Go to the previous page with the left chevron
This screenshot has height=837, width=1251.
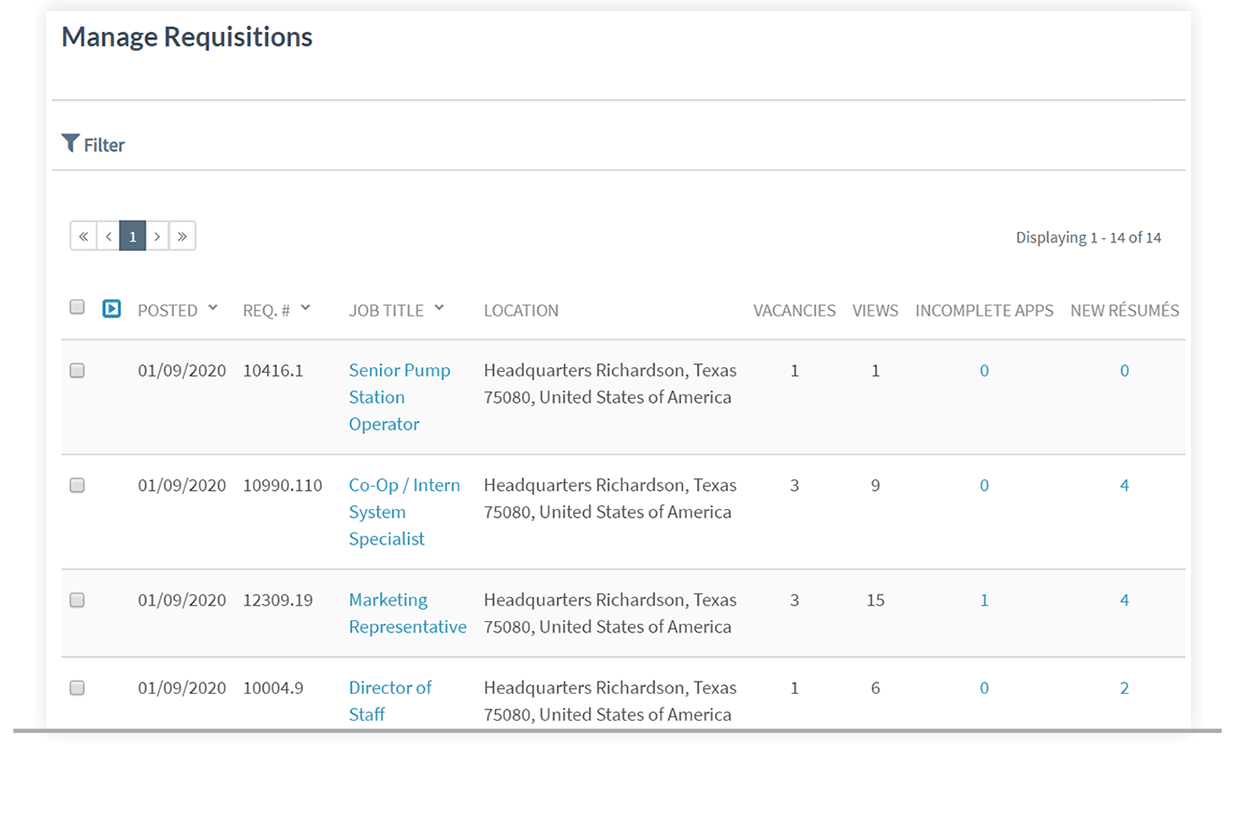(108, 236)
